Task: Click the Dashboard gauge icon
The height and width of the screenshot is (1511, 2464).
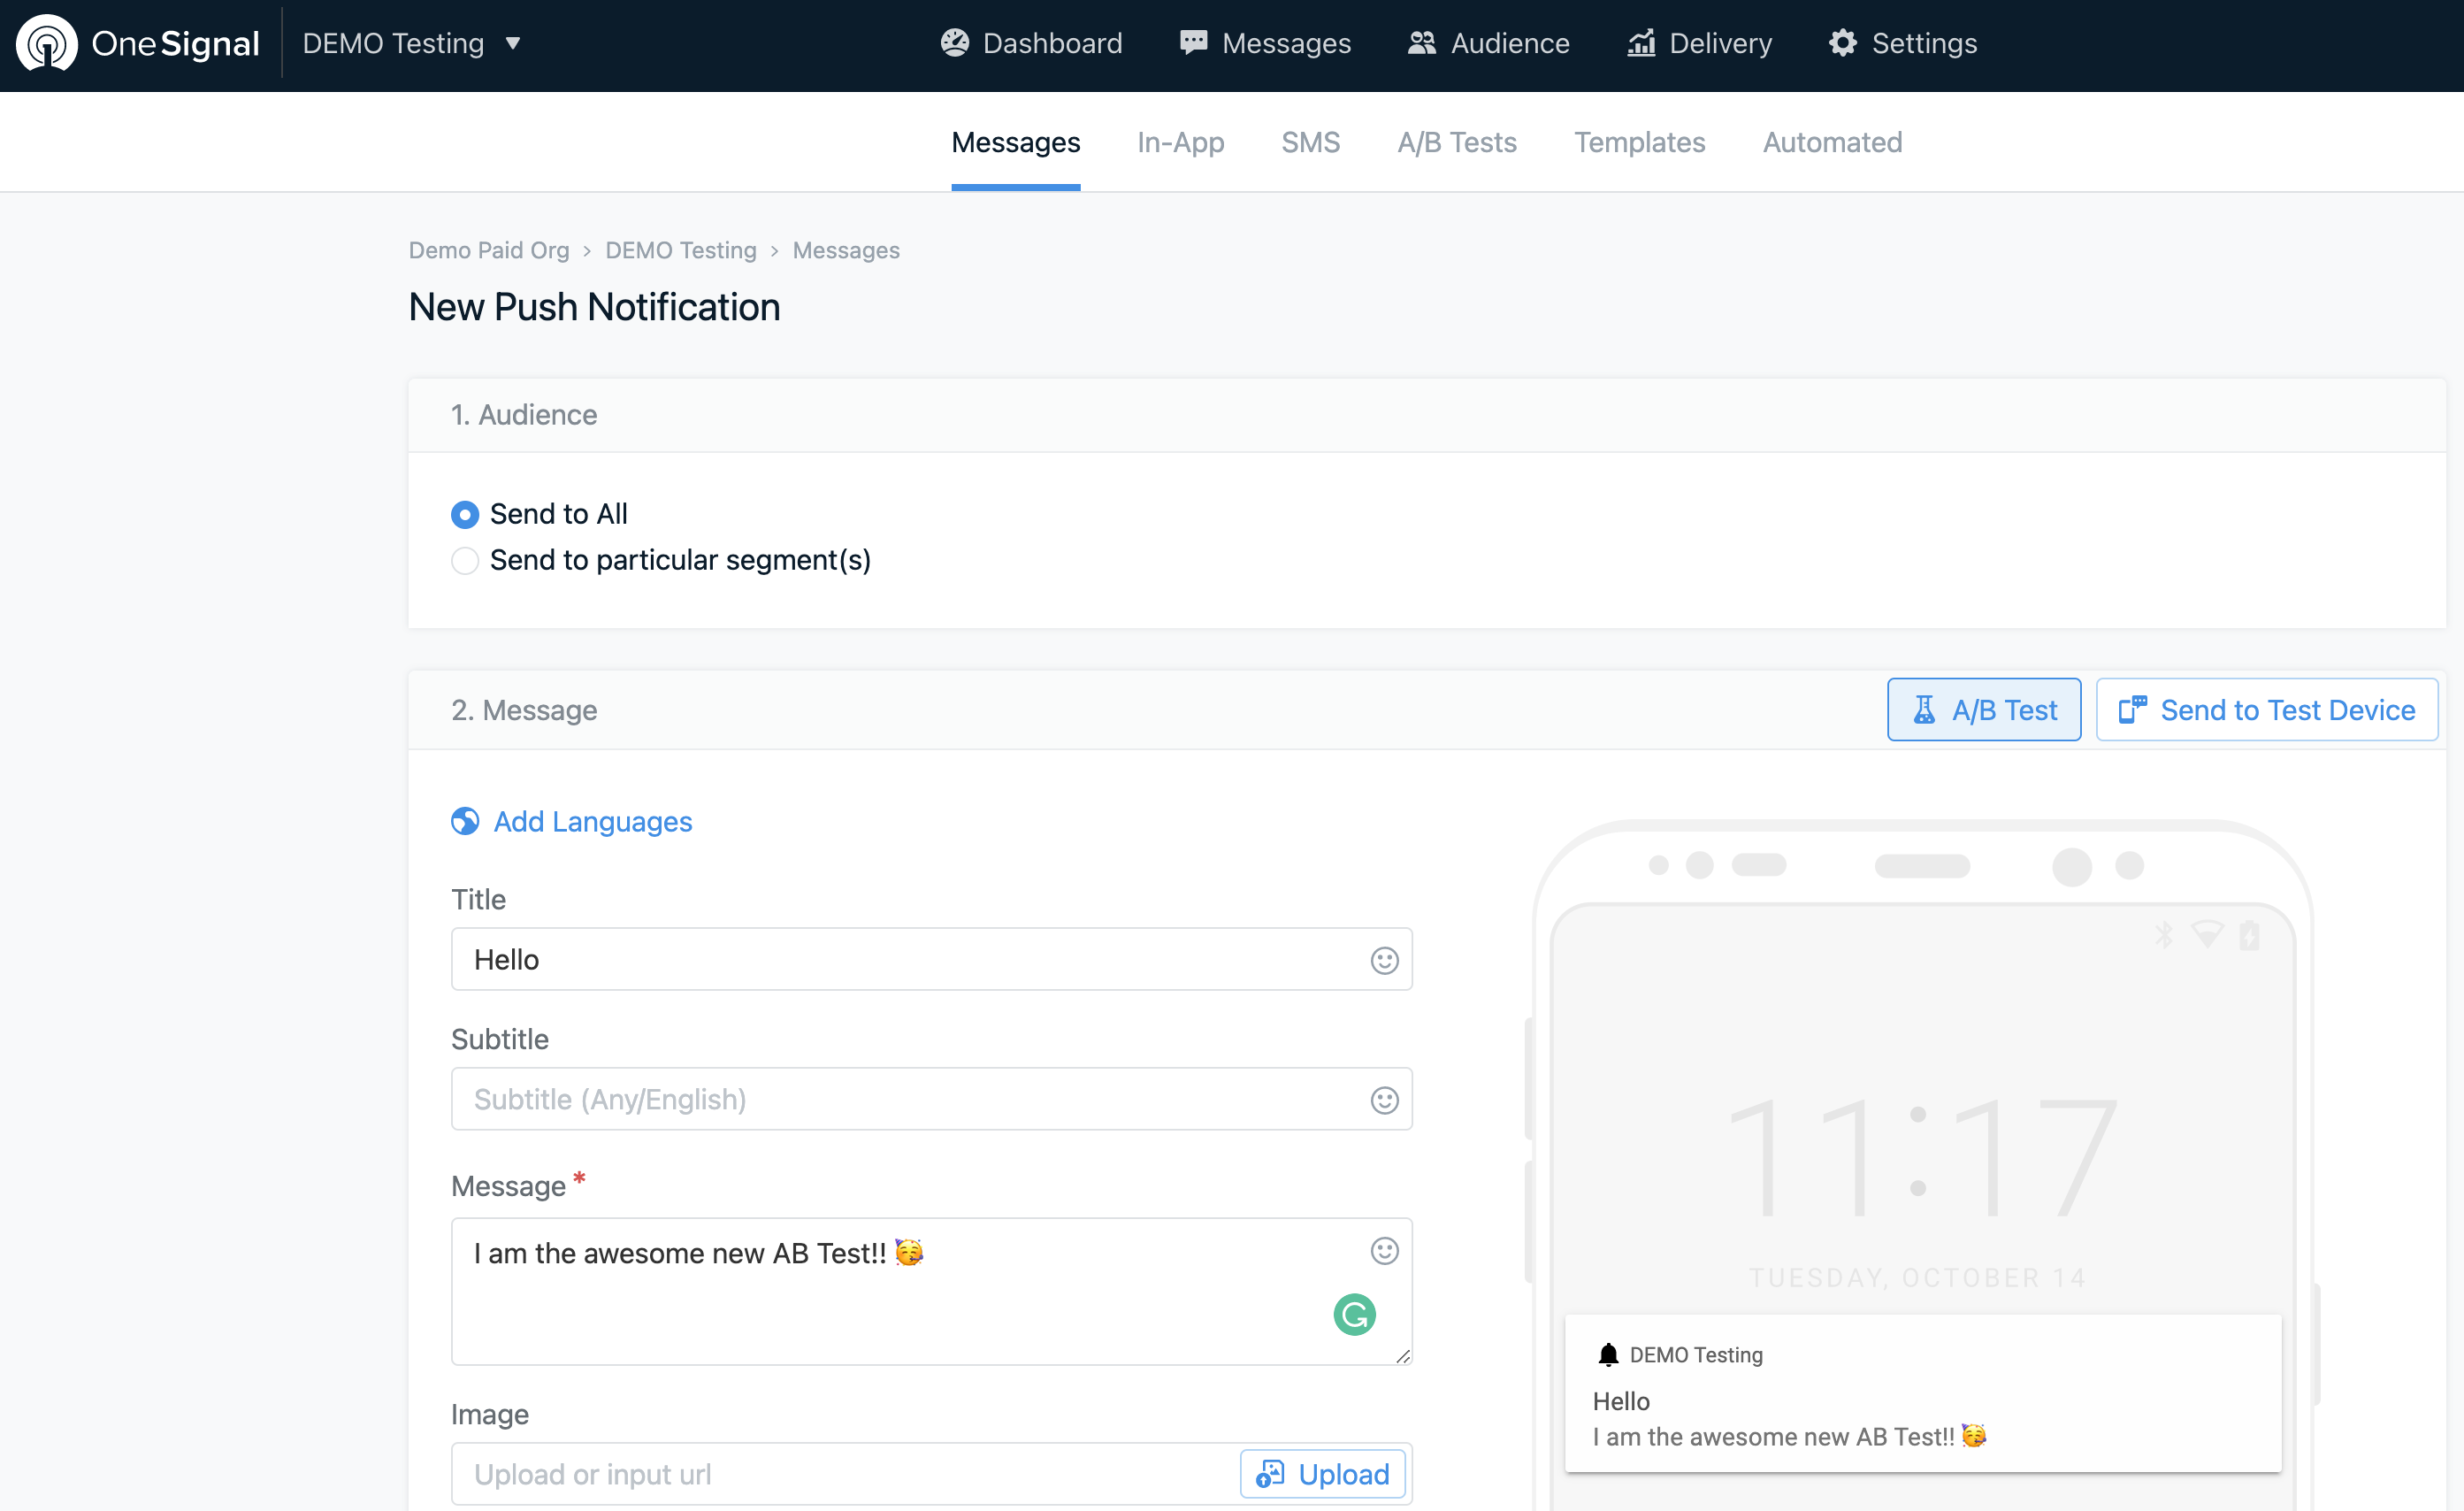Action: pos(955,43)
